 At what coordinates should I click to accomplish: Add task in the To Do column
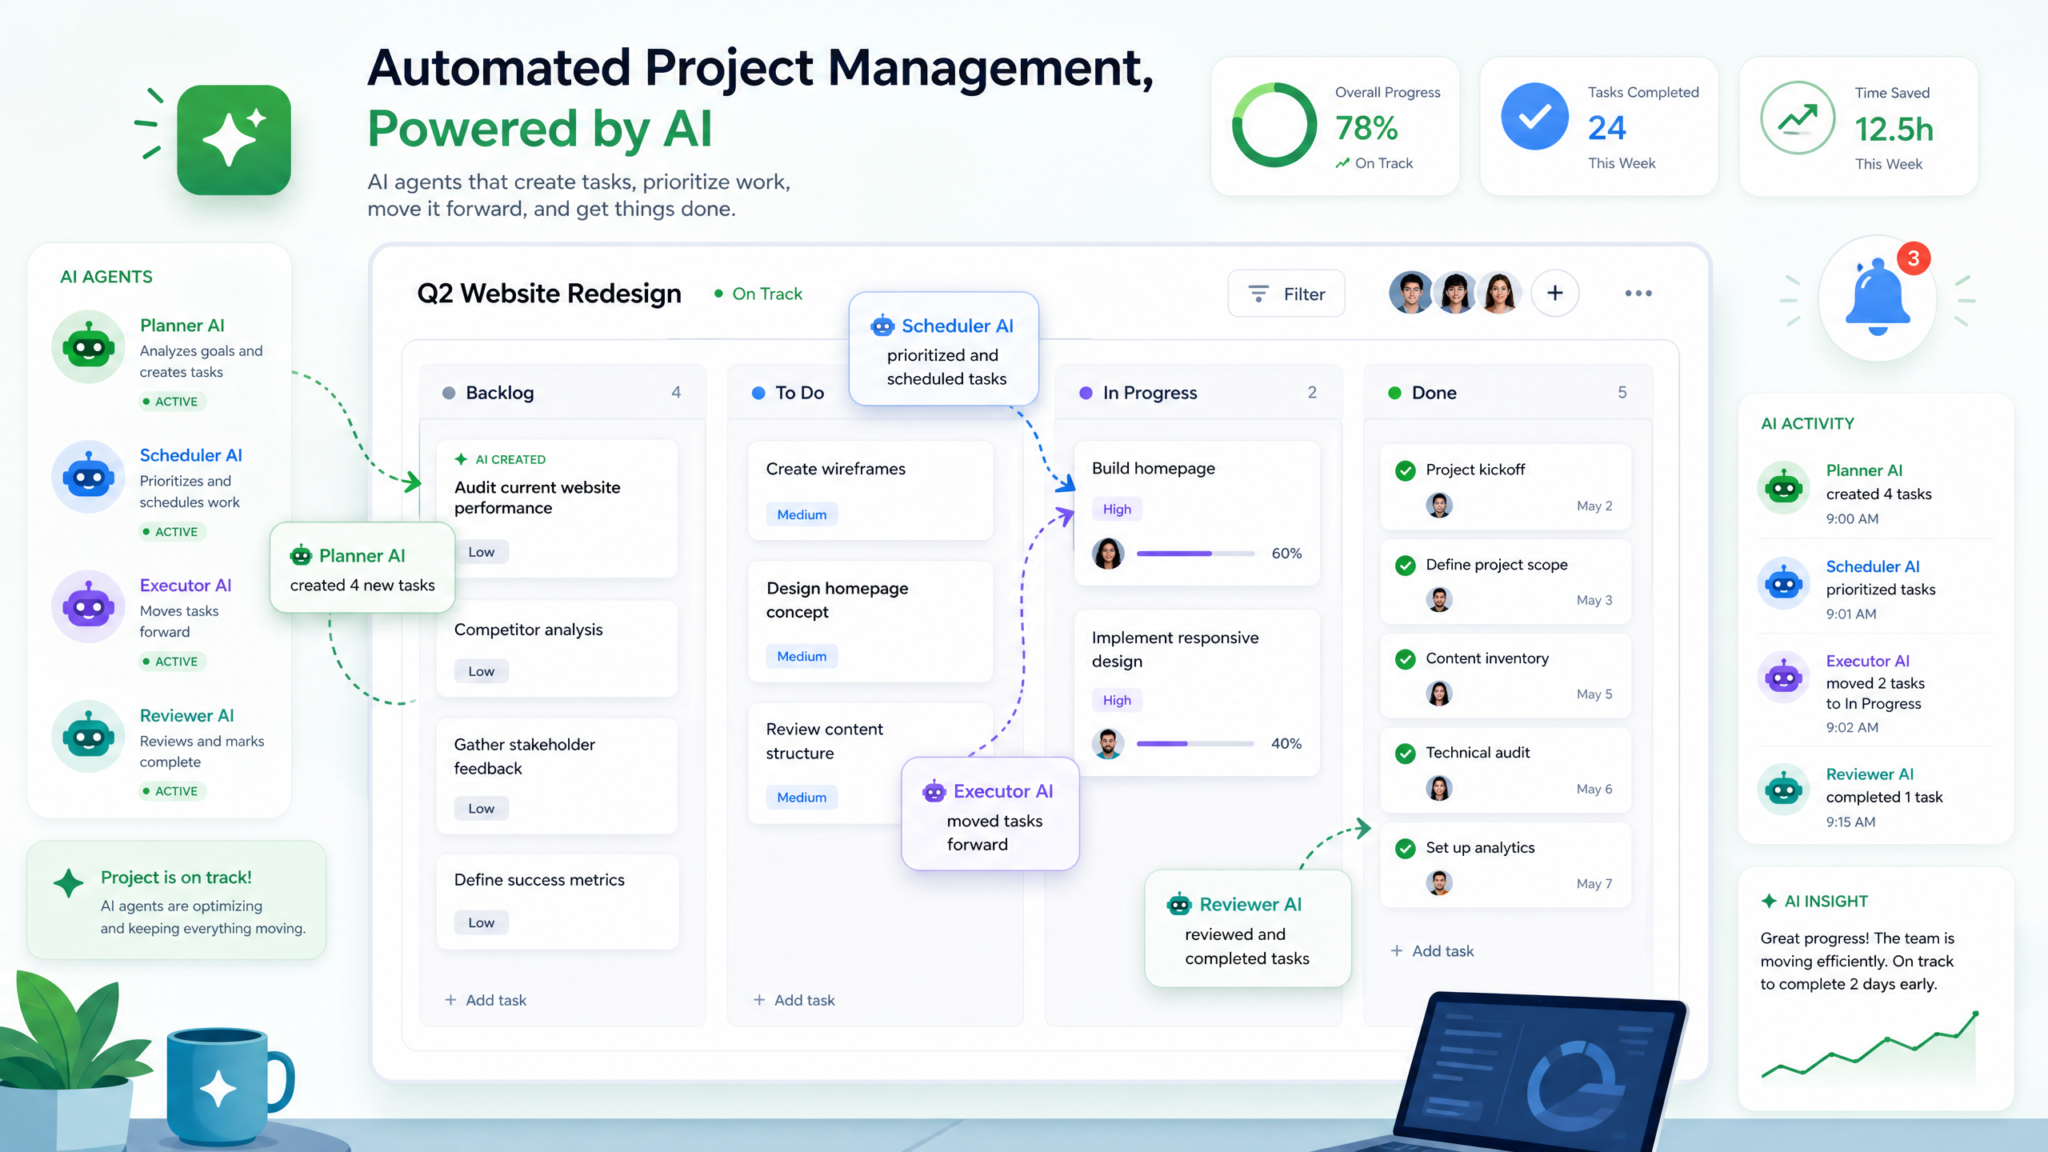click(x=794, y=1000)
